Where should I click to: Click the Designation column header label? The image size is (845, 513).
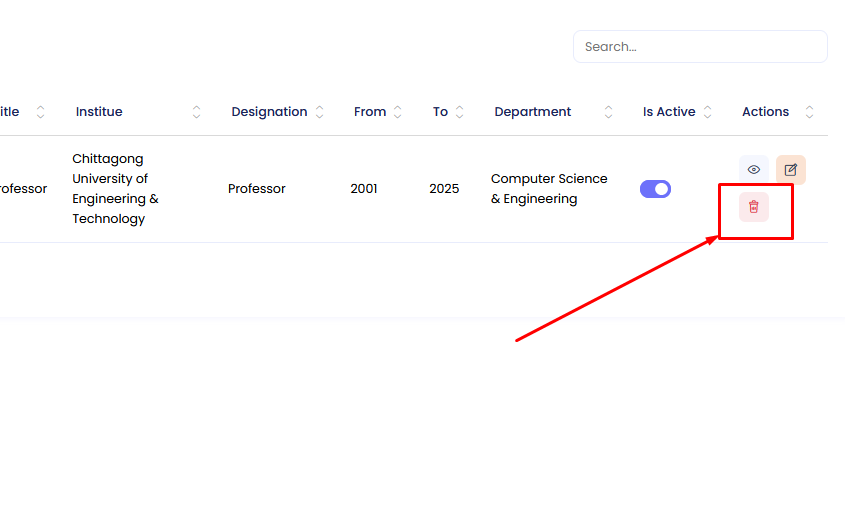pos(269,112)
